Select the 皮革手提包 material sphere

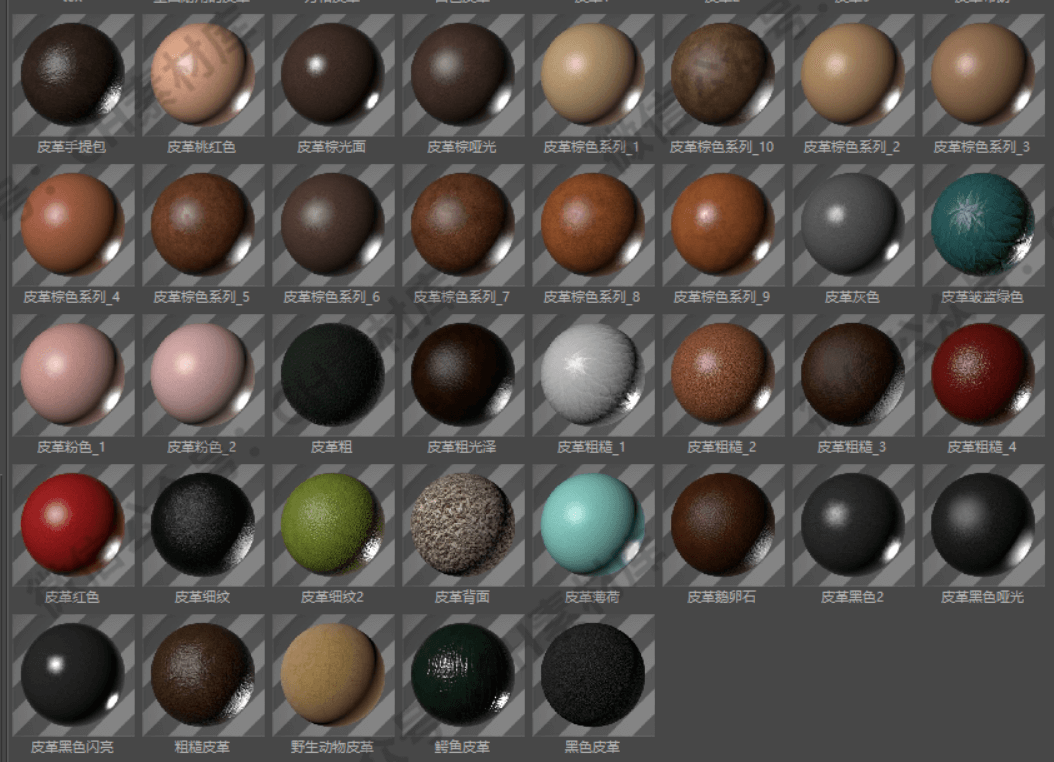click(x=72, y=75)
